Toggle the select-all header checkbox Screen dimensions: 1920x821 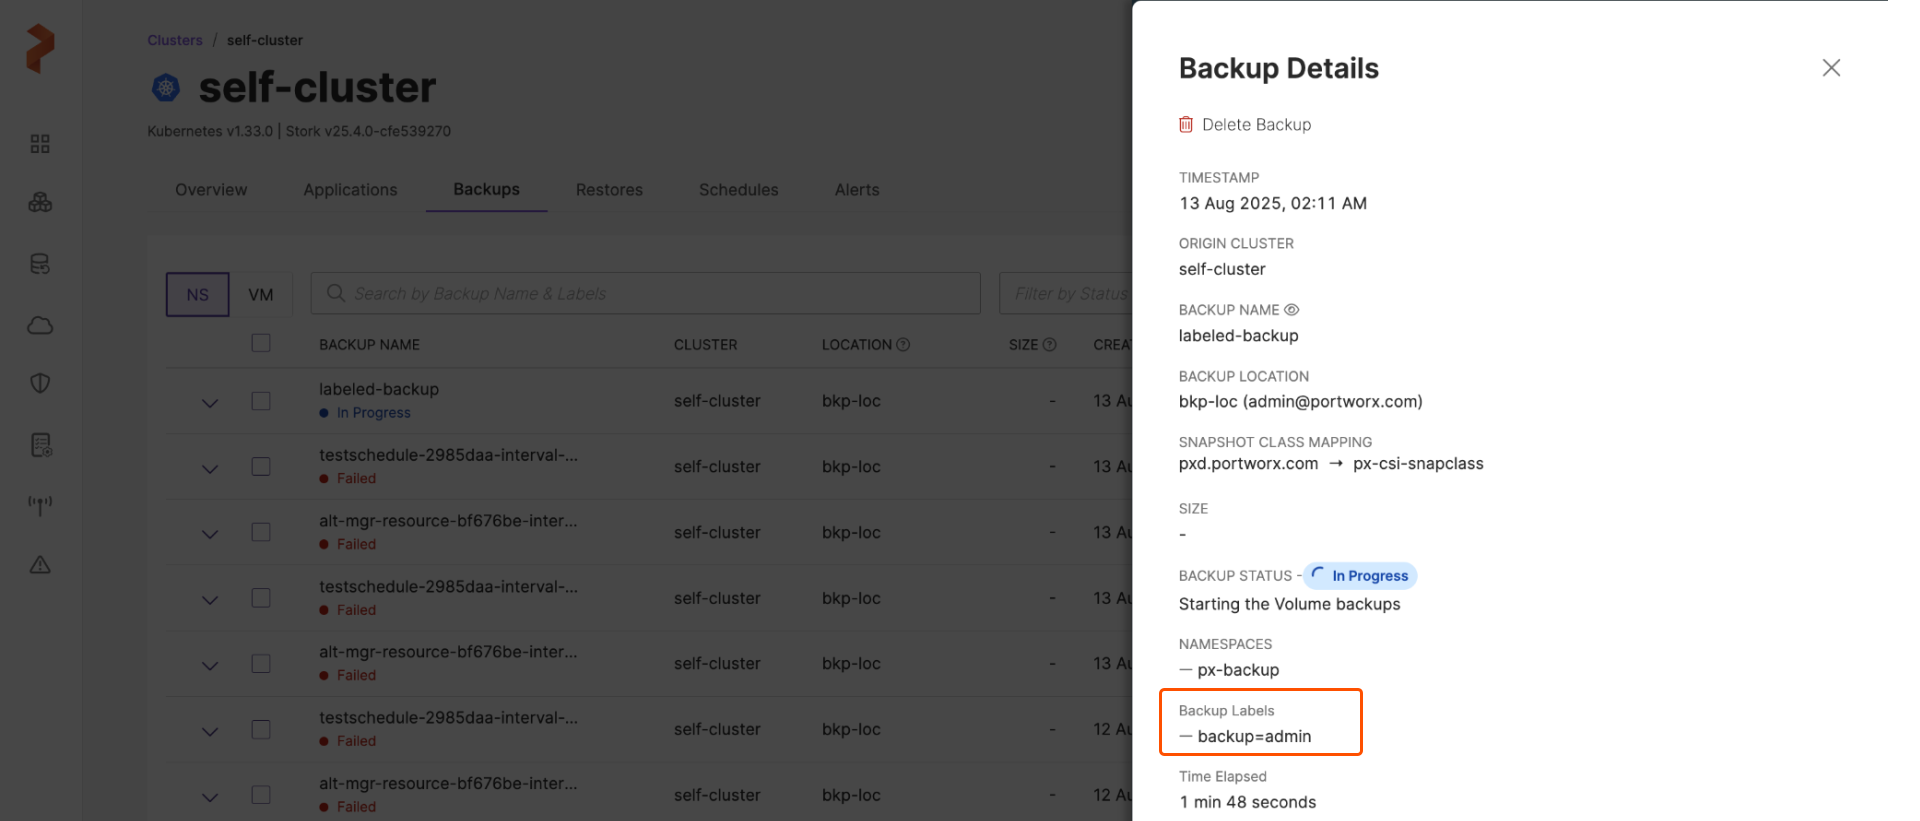point(261,343)
